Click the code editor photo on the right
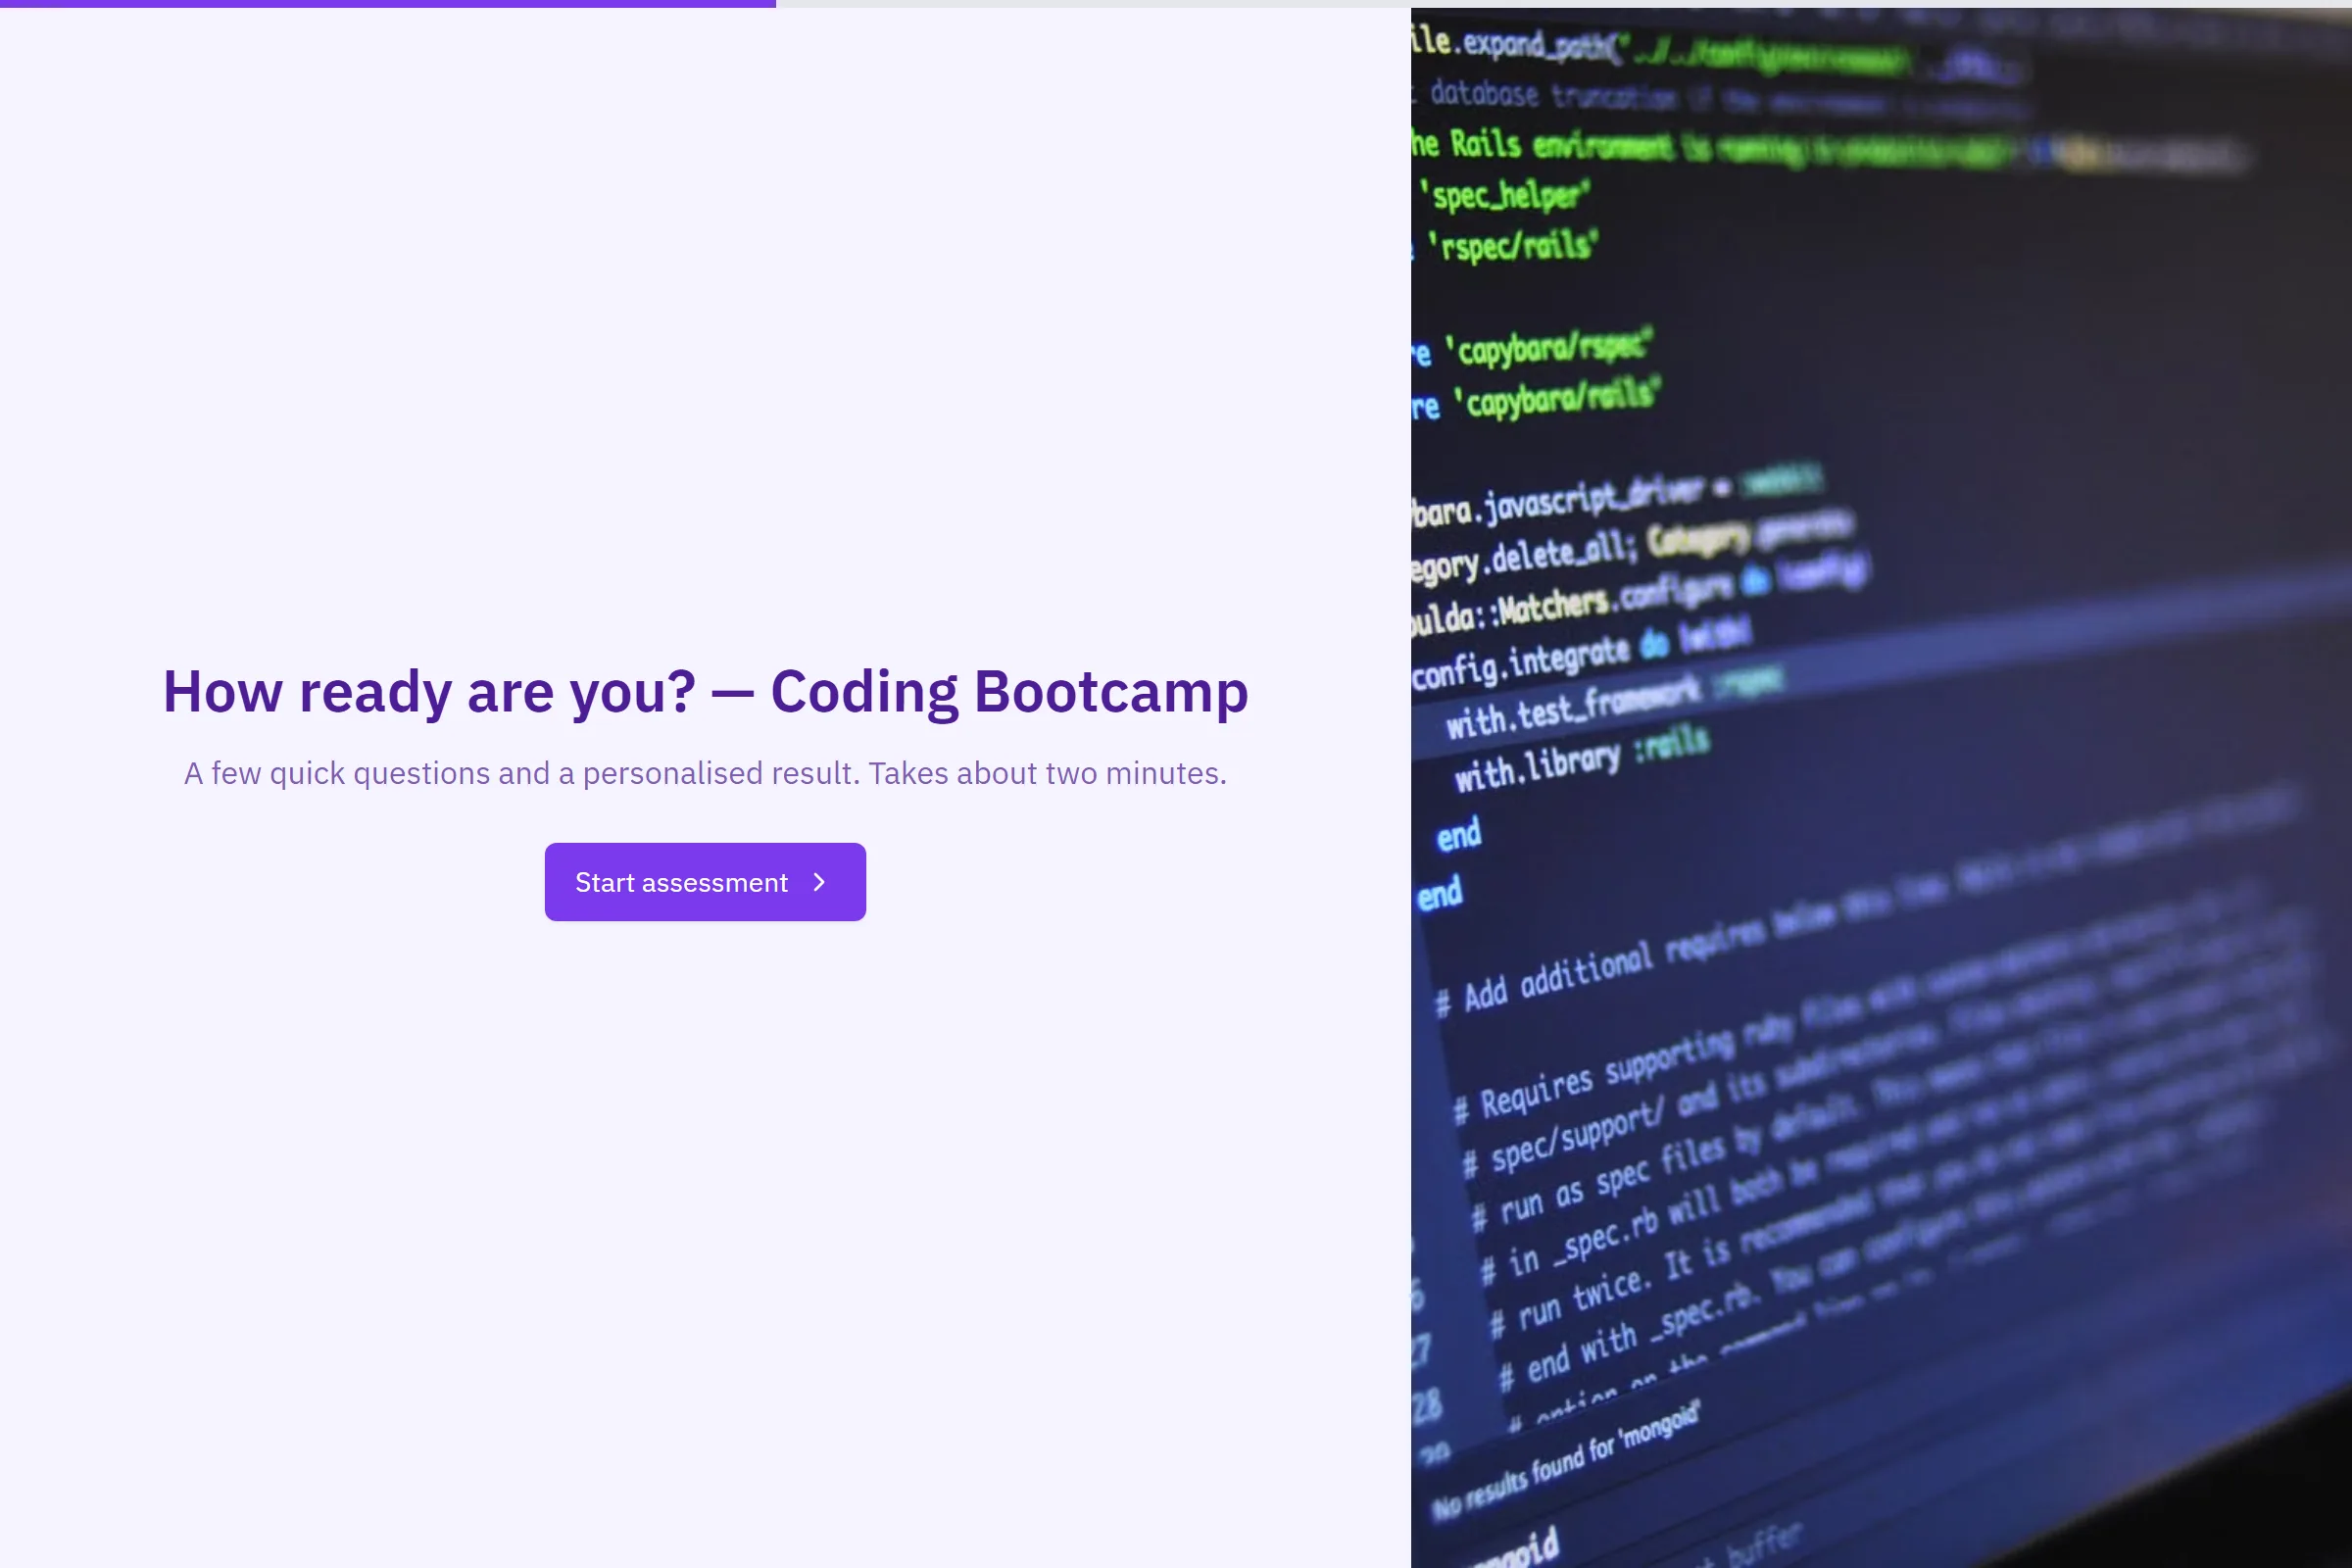Image resolution: width=2352 pixels, height=1568 pixels. [1881, 788]
